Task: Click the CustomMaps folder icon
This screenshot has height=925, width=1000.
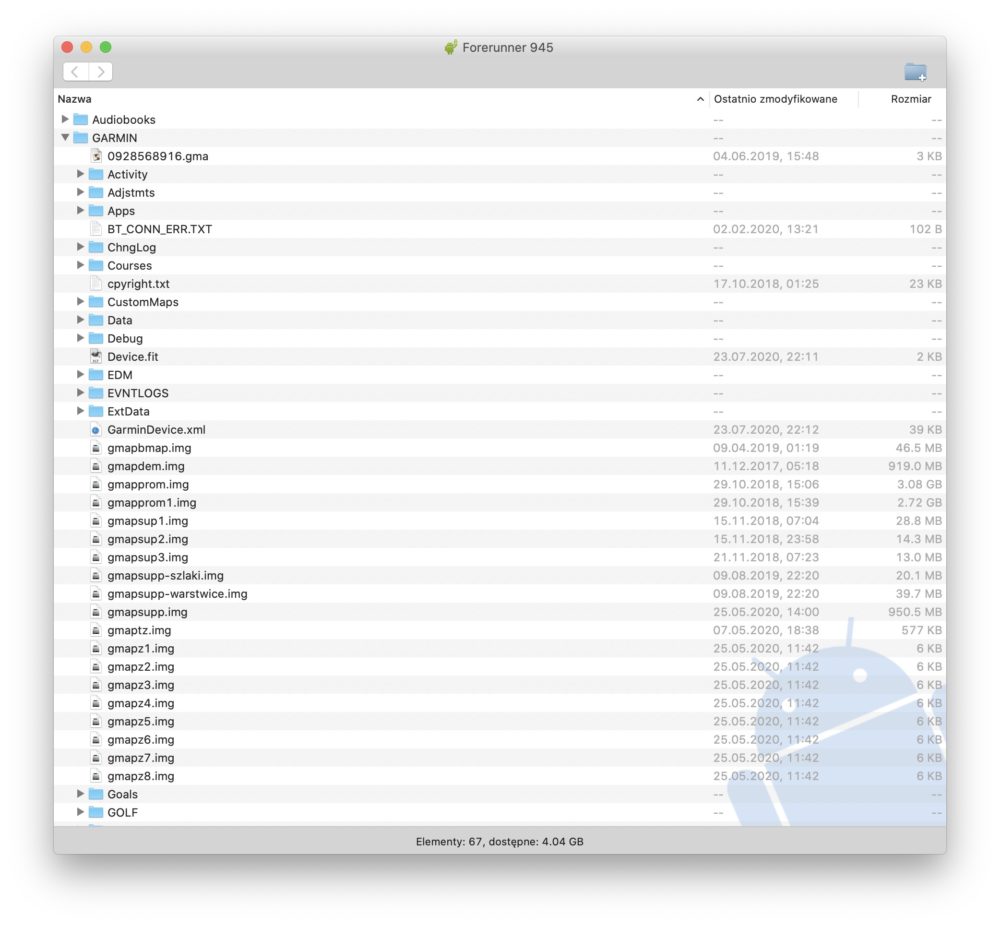Action: 96,302
